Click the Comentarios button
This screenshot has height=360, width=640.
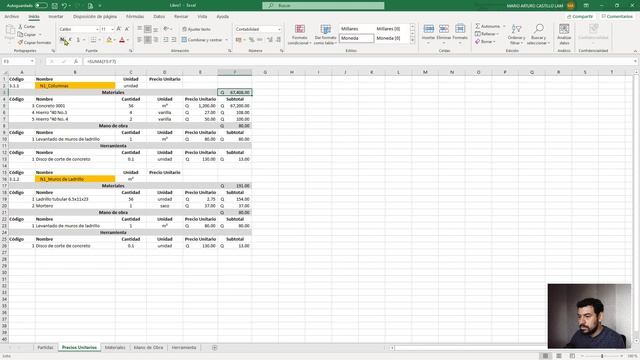pyautogui.click(x=617, y=17)
